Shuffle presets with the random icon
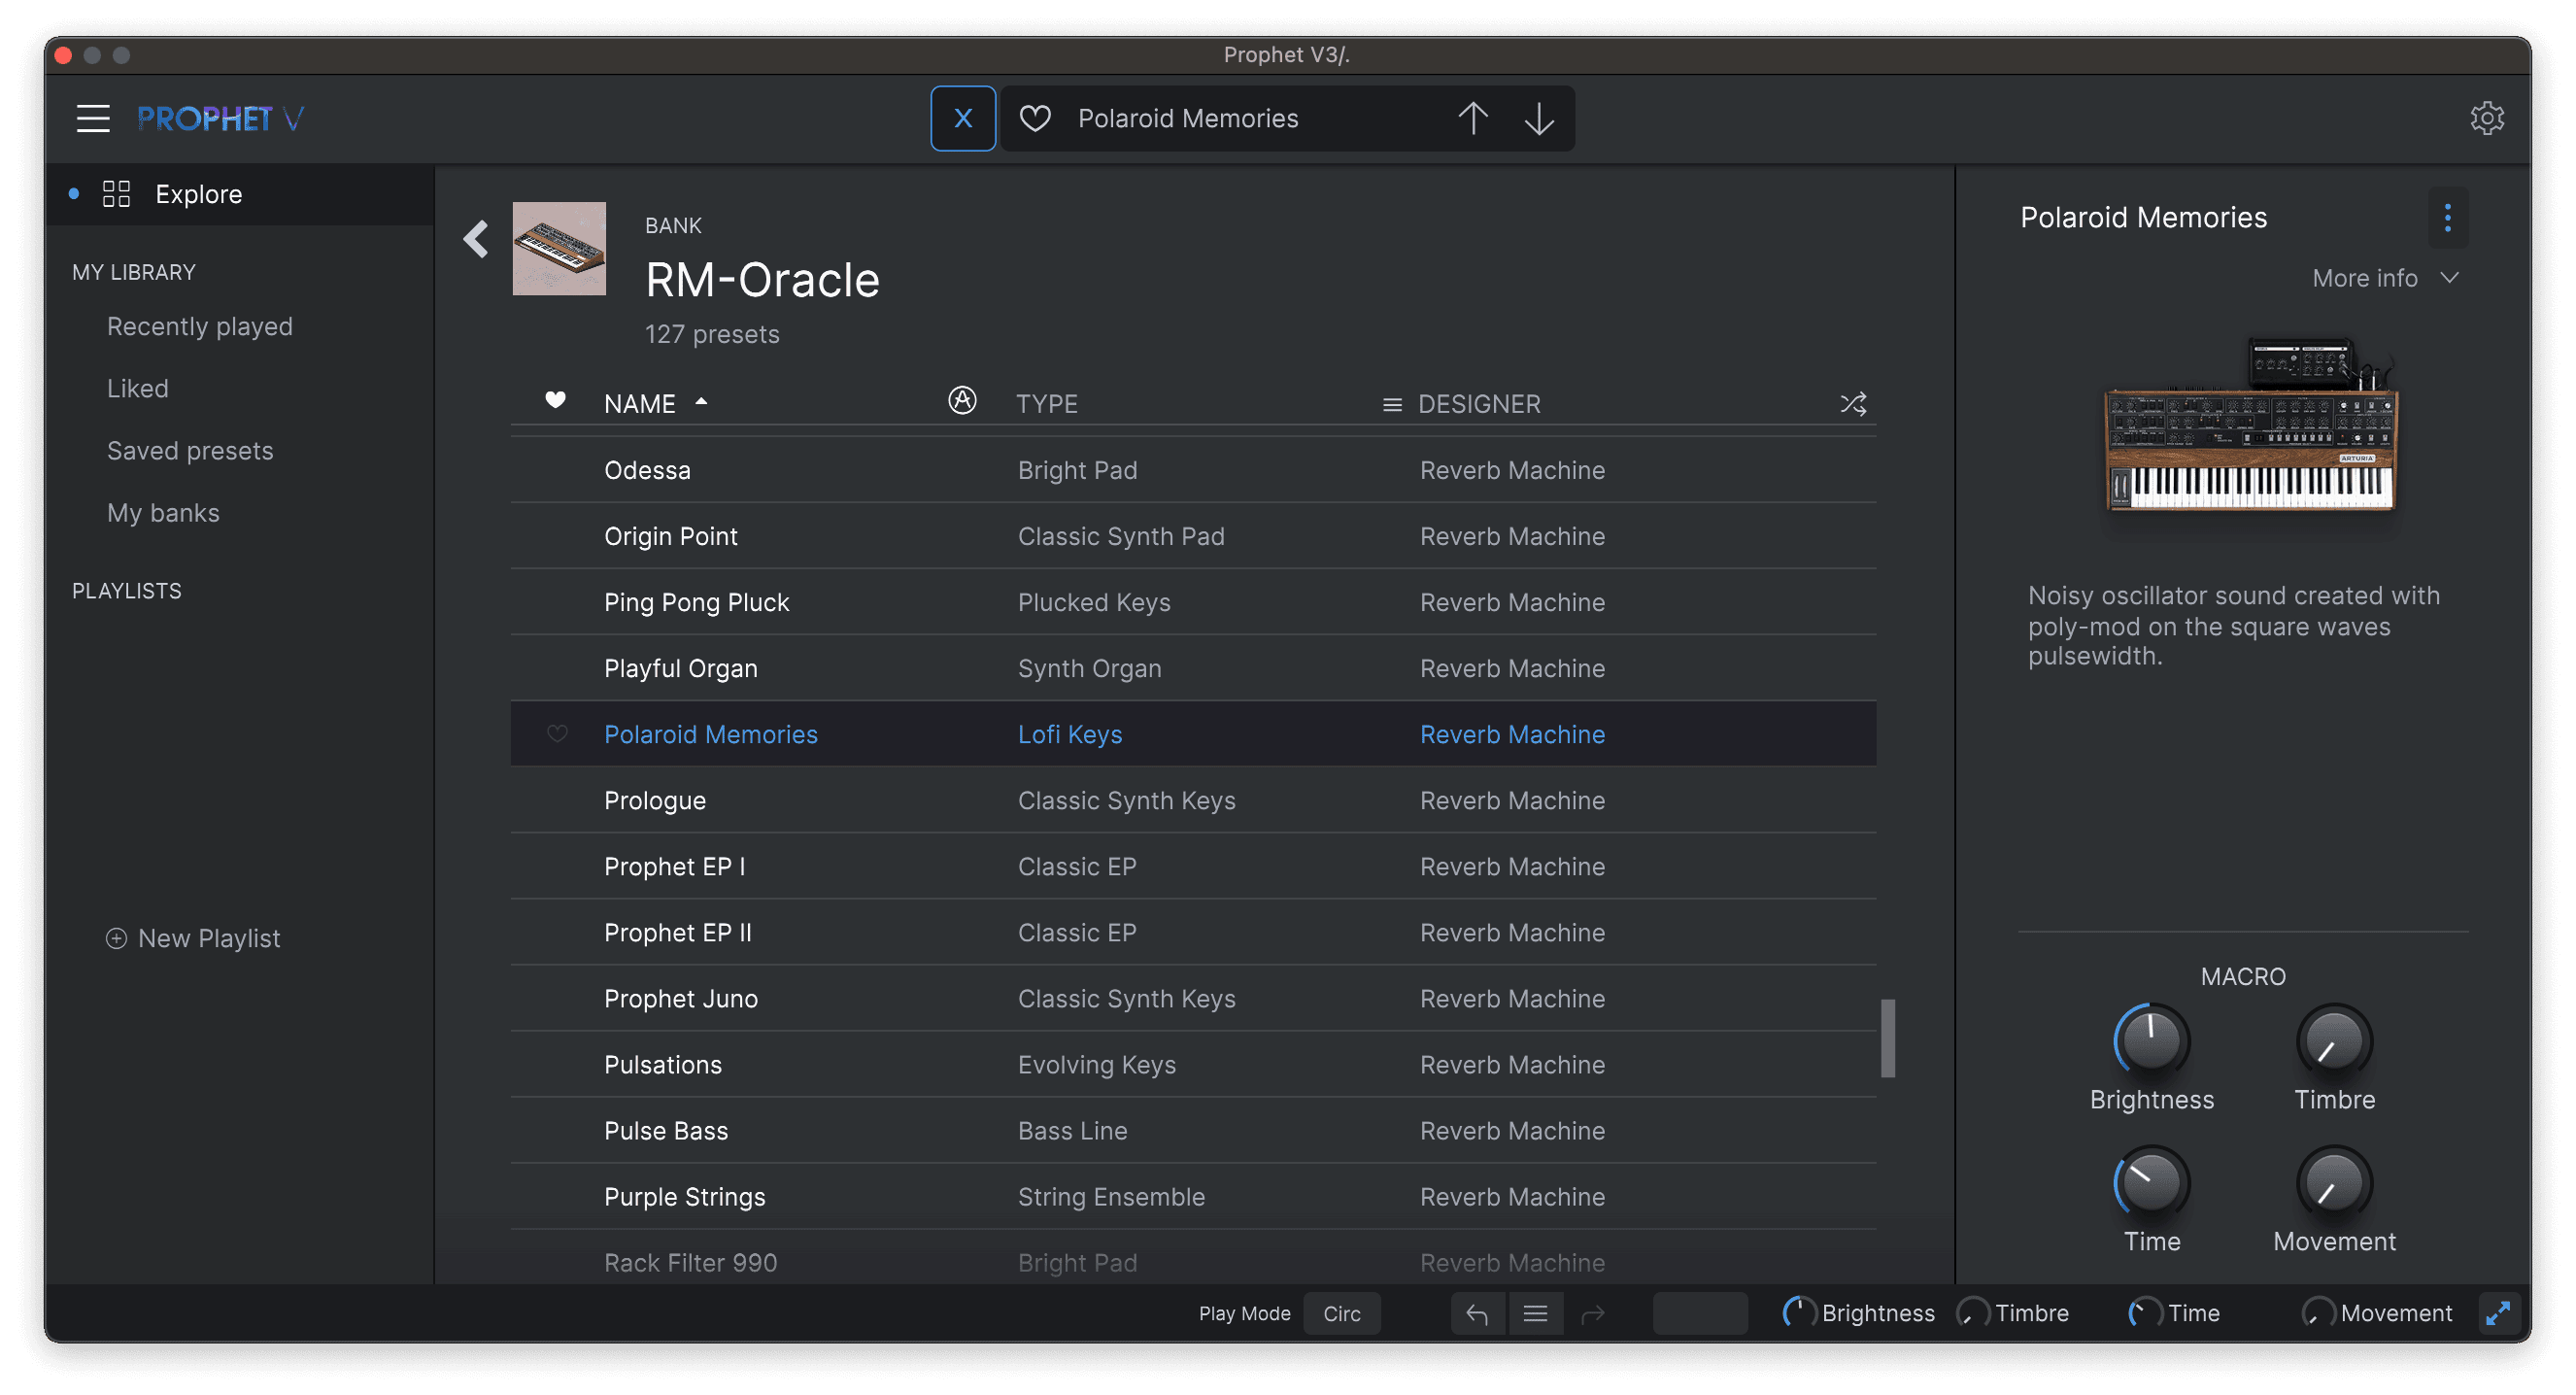 pyautogui.click(x=1852, y=404)
